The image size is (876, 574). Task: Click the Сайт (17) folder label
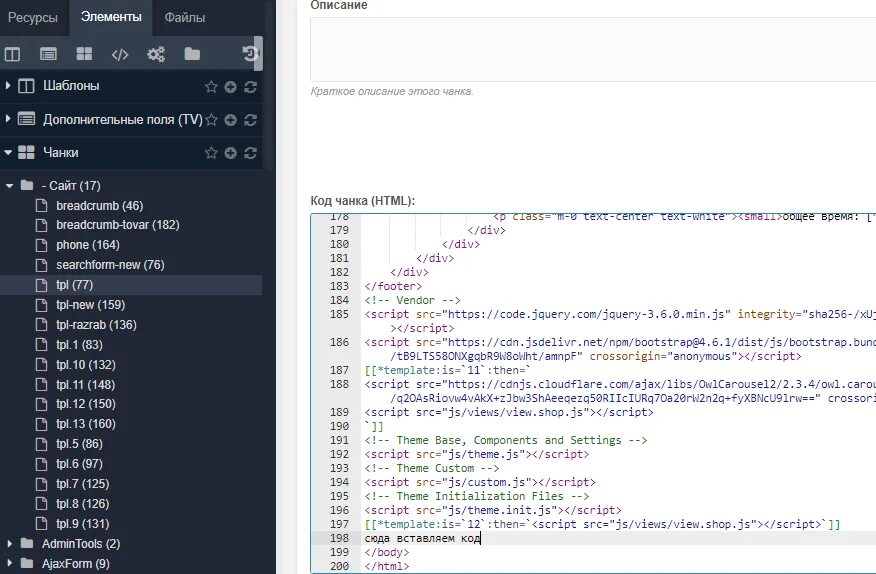click(71, 186)
